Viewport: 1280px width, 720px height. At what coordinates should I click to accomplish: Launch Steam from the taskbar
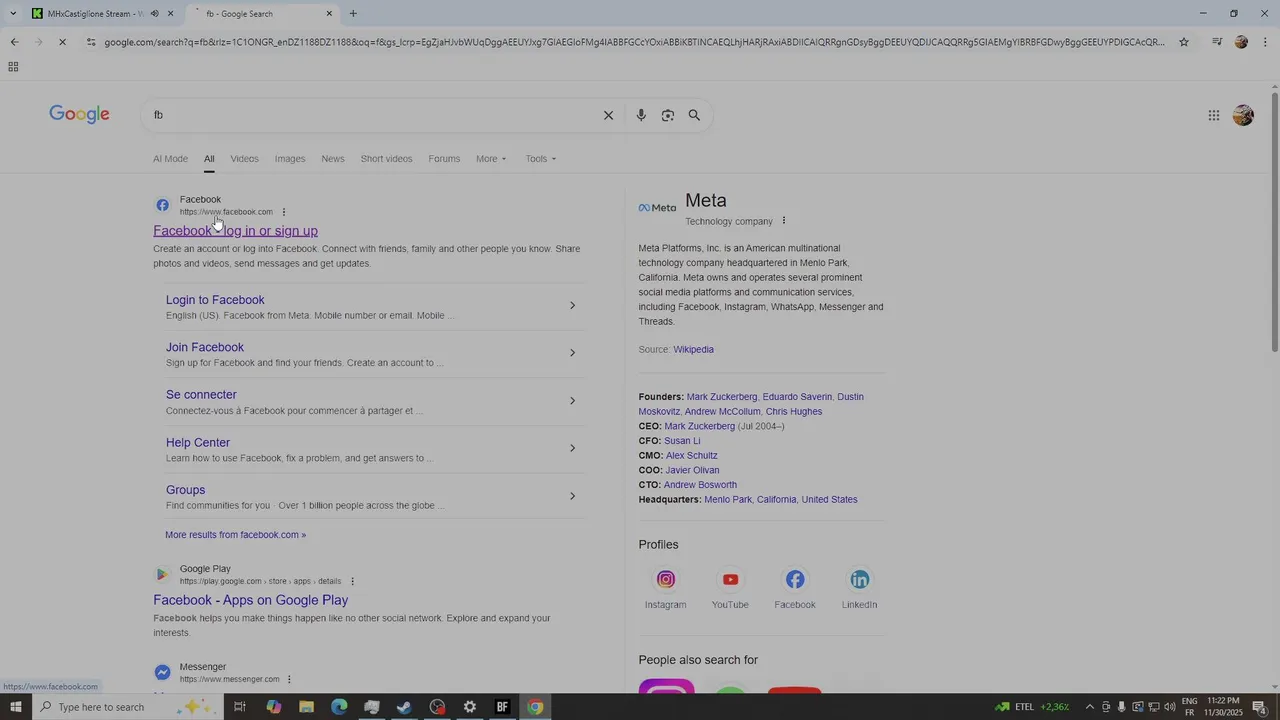pyautogui.click(x=404, y=707)
